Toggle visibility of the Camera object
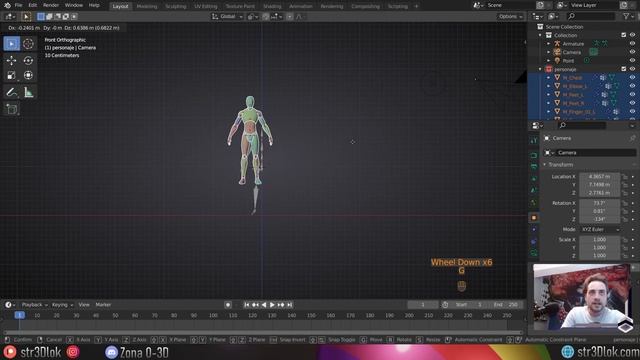The image size is (640, 360). pos(632,52)
